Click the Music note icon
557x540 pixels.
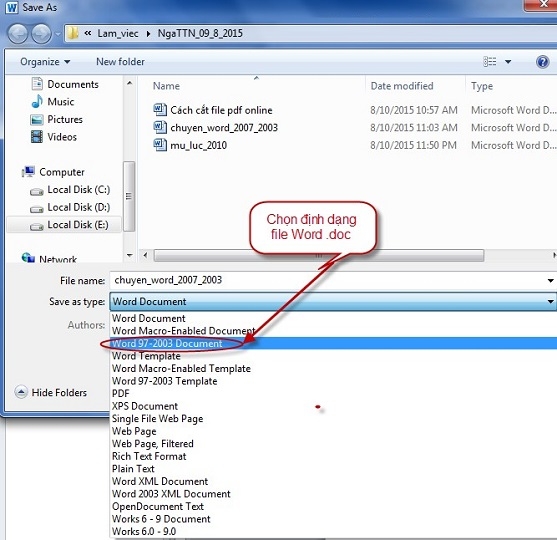(37, 102)
